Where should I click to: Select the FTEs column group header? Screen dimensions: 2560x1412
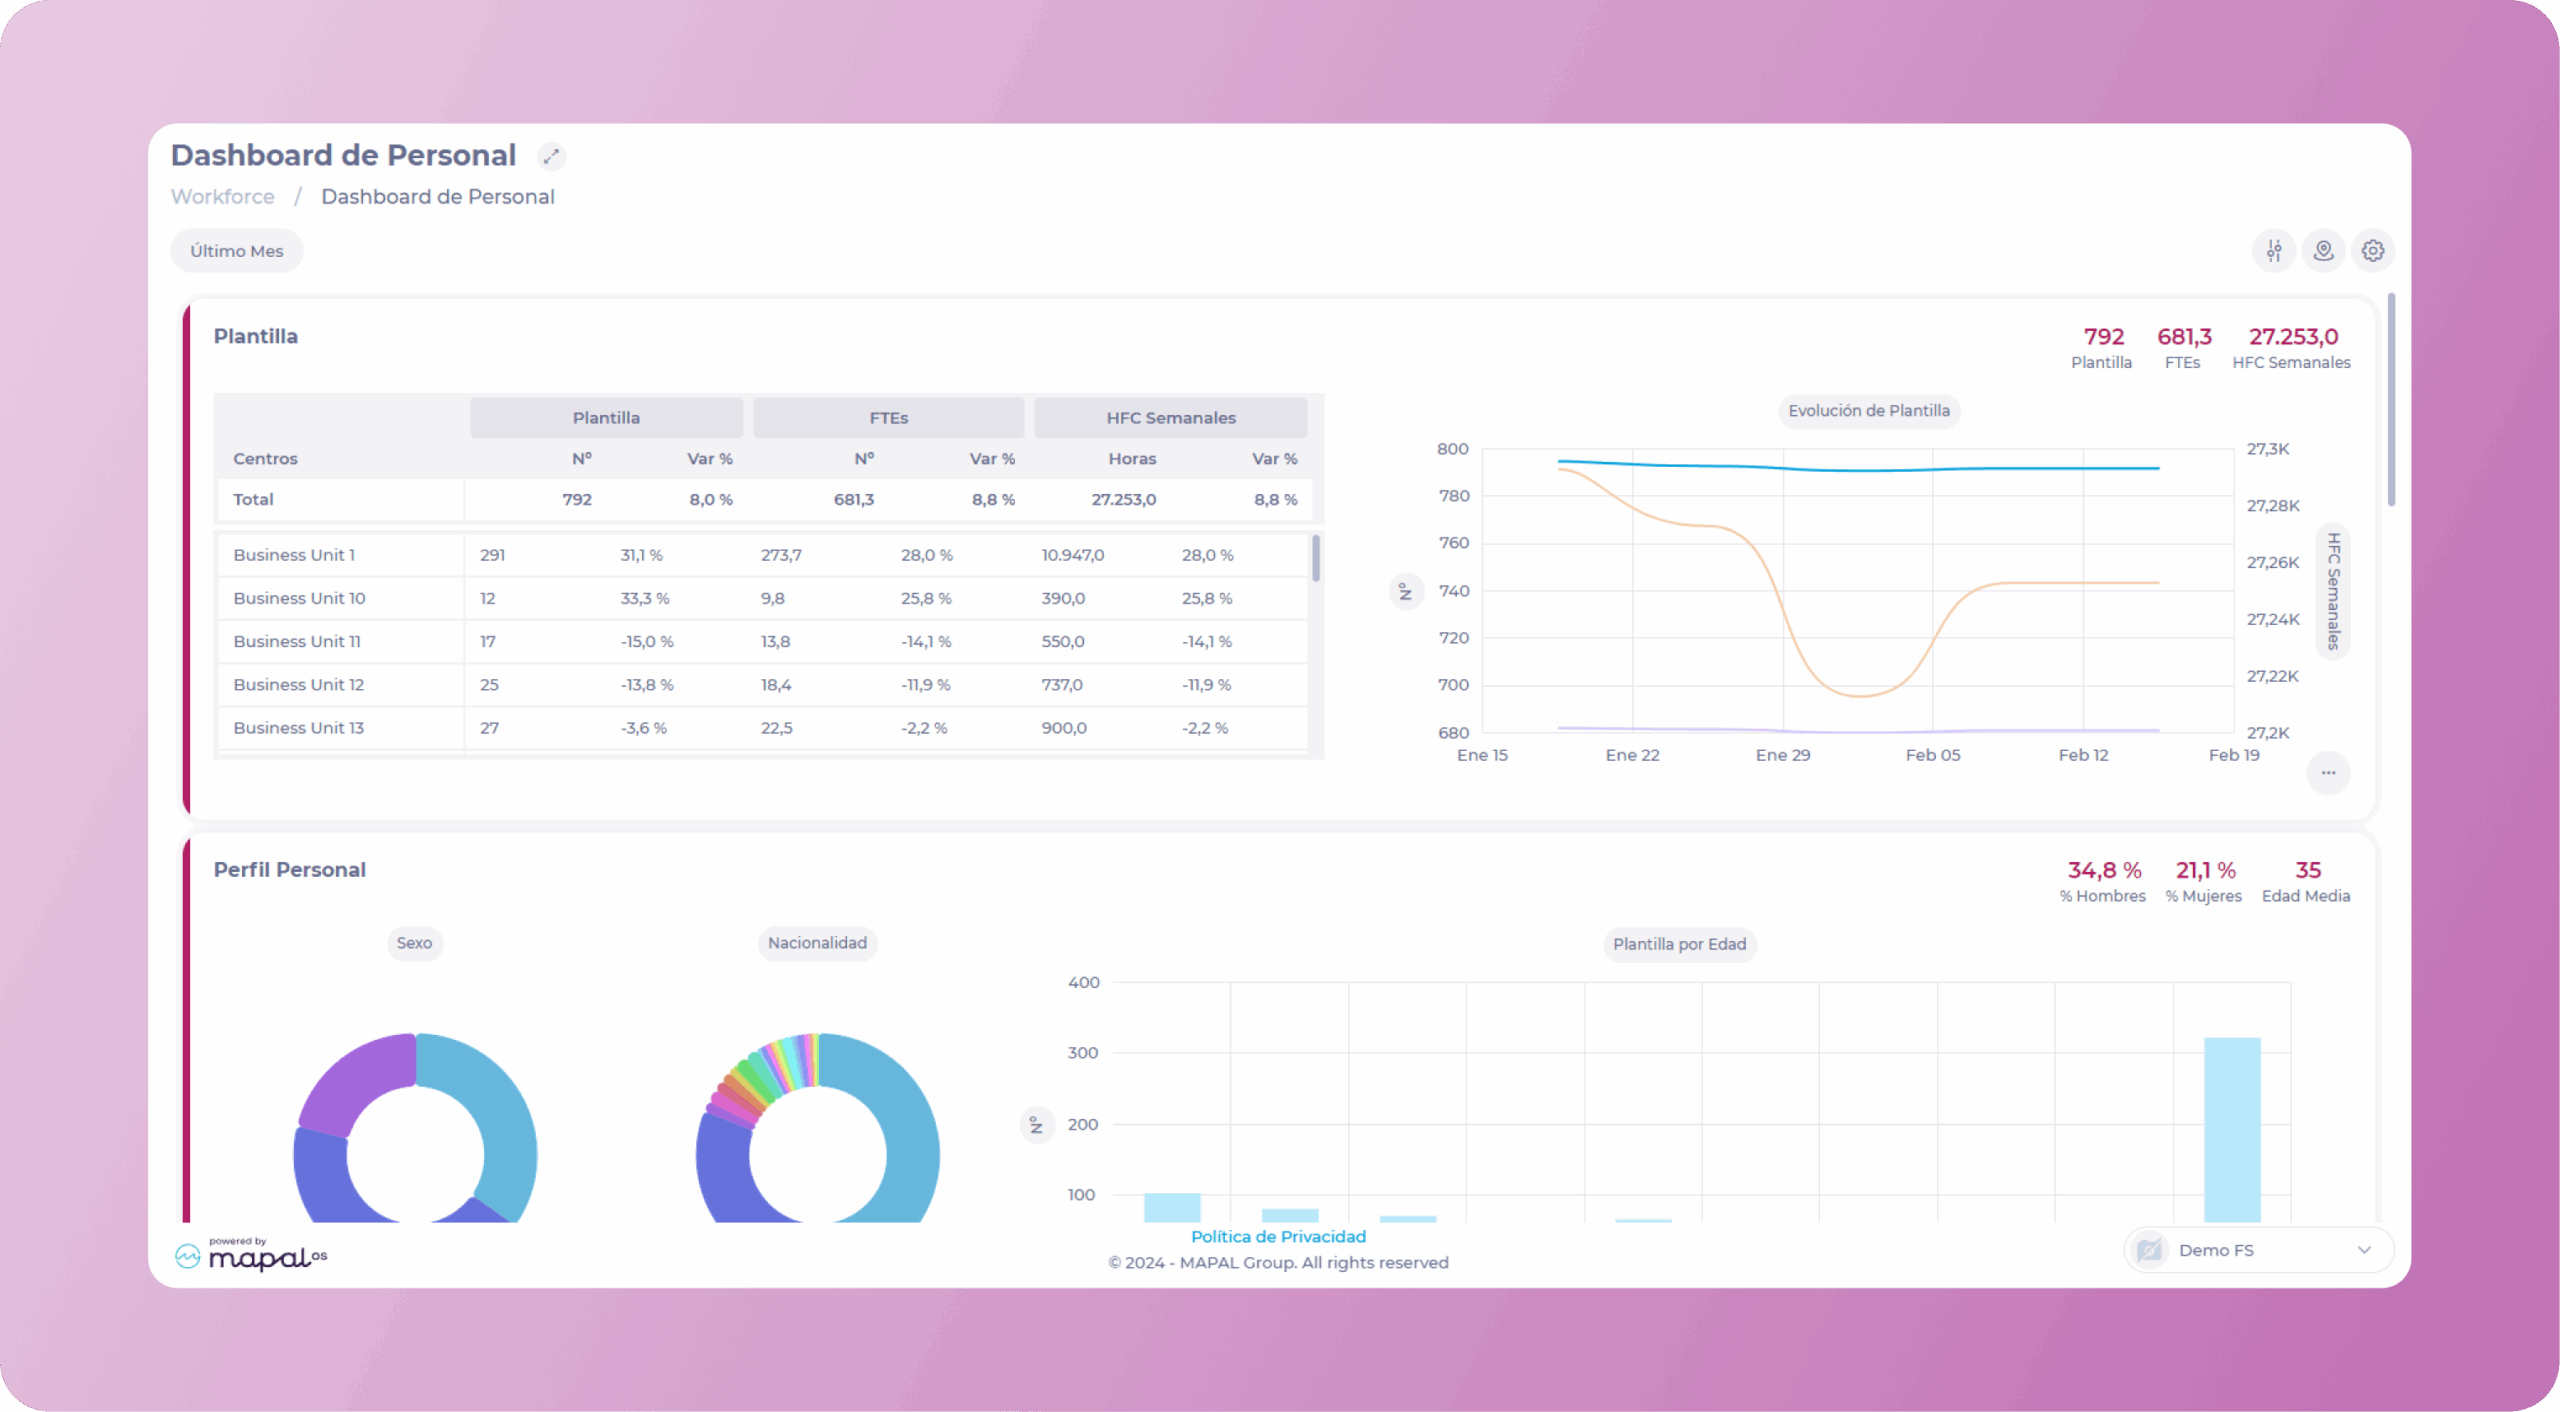click(888, 418)
